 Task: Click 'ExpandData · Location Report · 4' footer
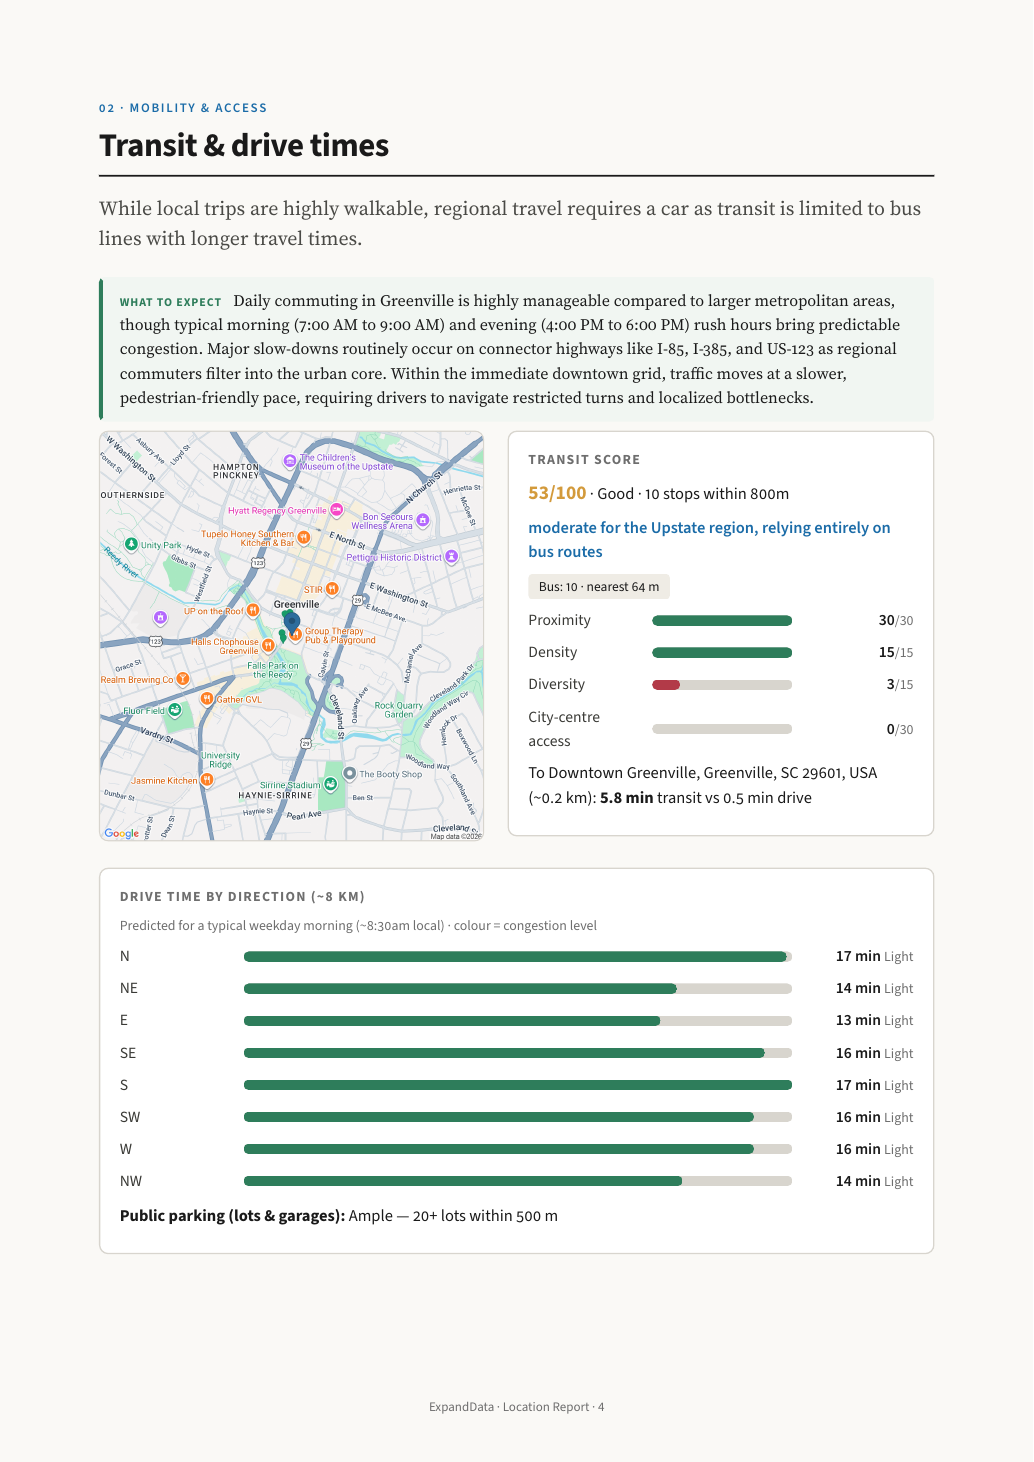tap(517, 1407)
